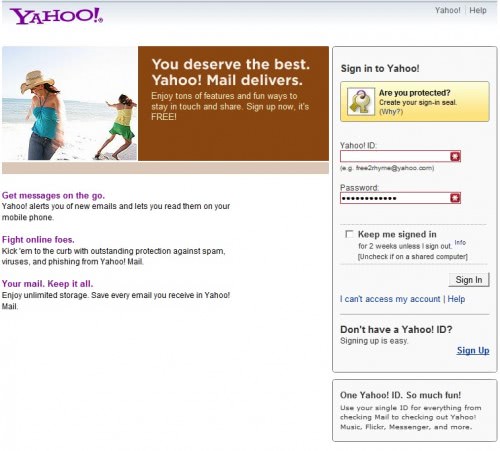Click the brown Yahoo! Mail promo banner
The image size is (500, 451).
coord(233,103)
